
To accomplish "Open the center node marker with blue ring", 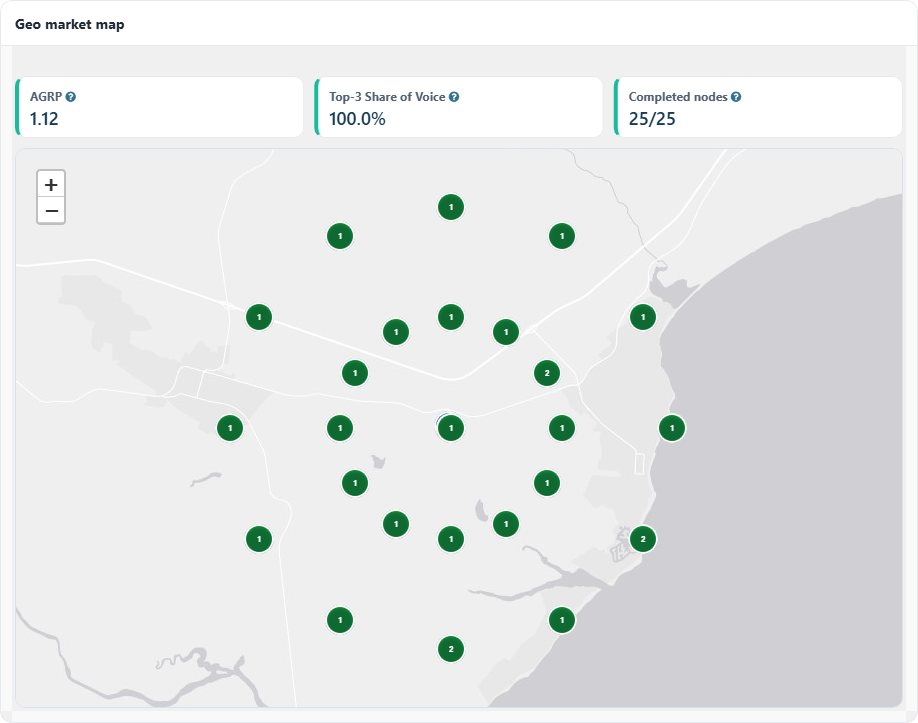I will [x=451, y=428].
